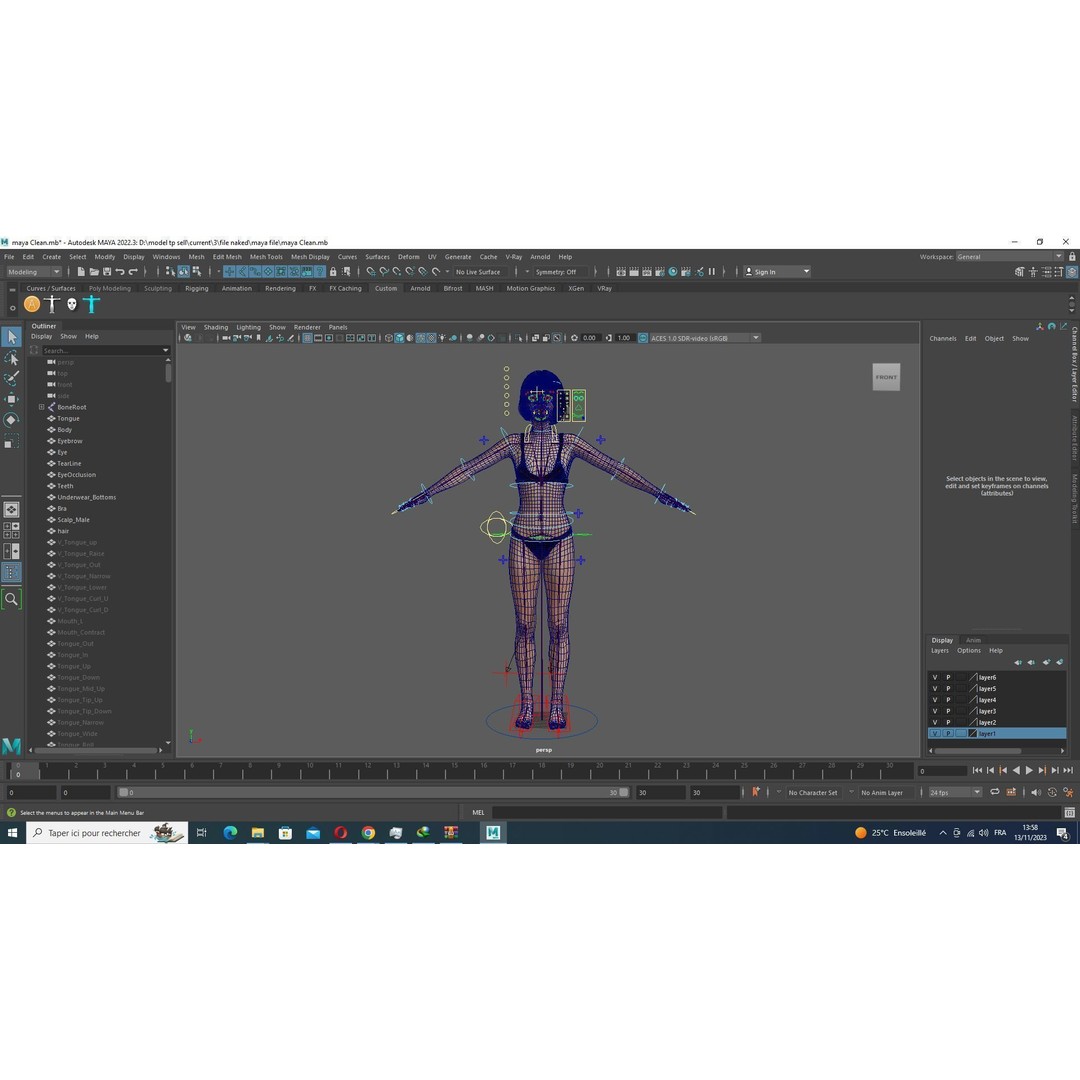Screen dimensions: 1080x1080
Task: Select the arrow Select tool in toolbox
Action: point(12,337)
